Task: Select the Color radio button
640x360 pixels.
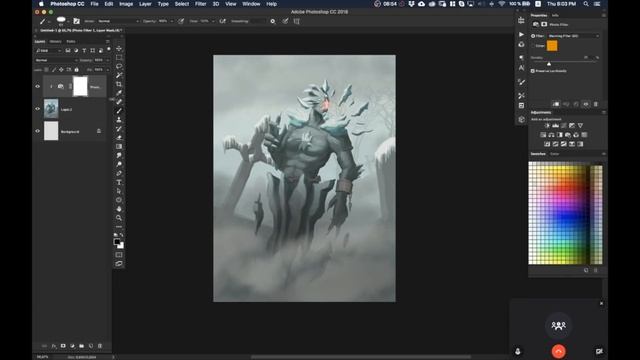Action: coord(533,46)
